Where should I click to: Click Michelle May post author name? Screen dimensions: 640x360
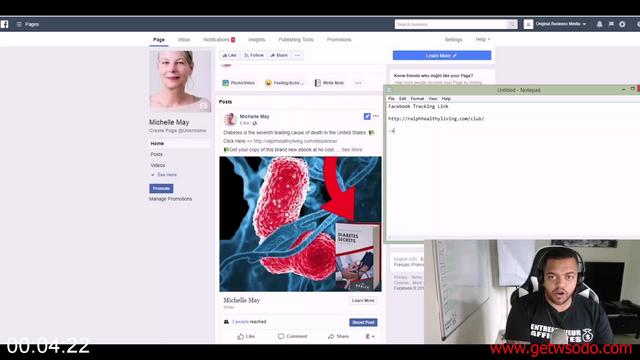254,116
